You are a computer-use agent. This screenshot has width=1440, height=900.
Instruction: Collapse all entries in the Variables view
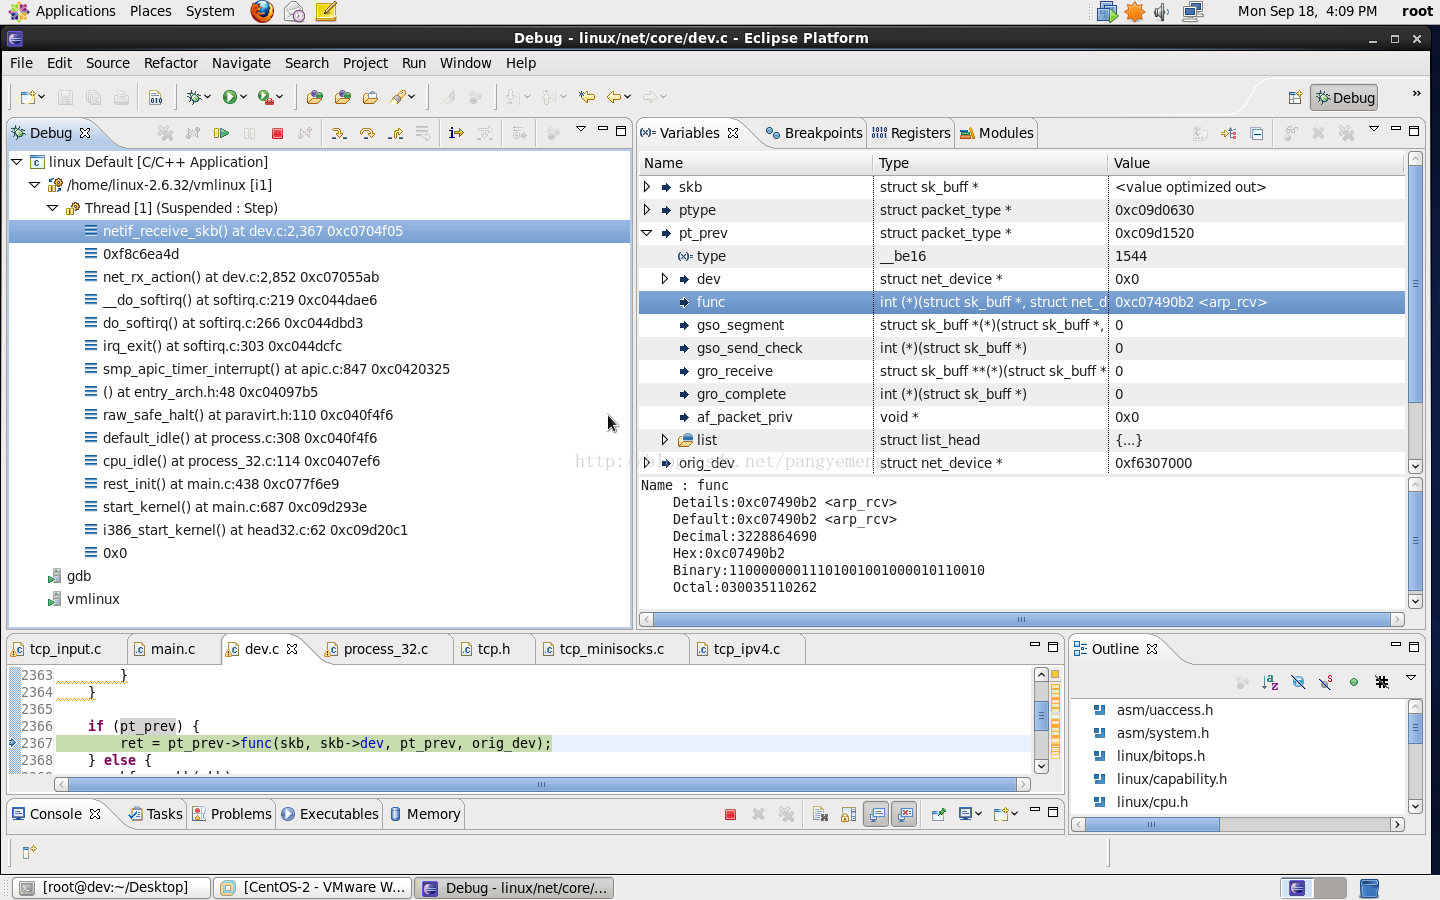(1256, 133)
